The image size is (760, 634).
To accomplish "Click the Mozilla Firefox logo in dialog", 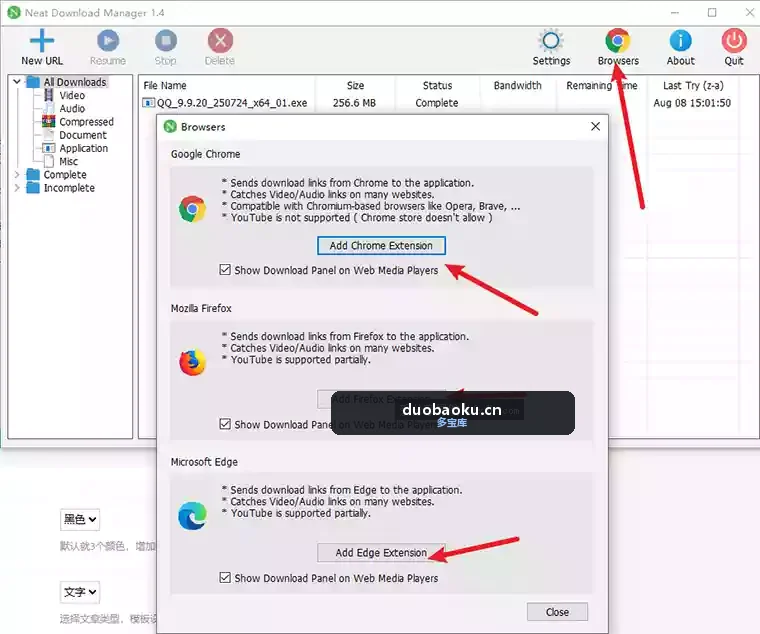I will [x=192, y=362].
